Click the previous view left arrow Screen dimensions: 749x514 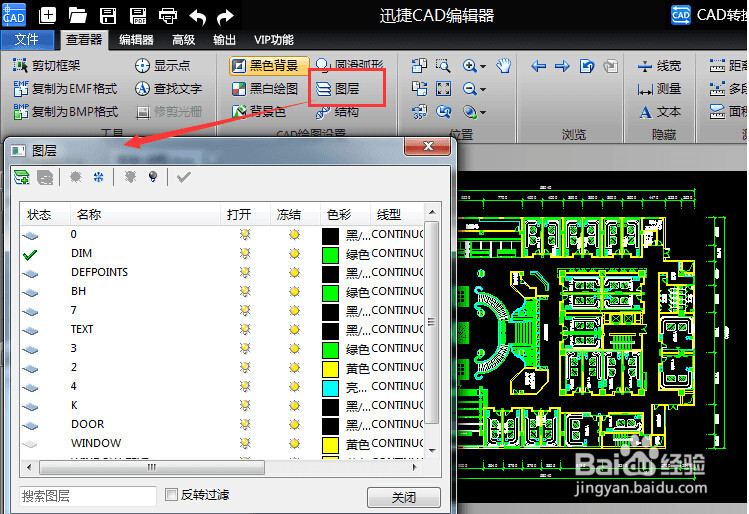click(x=538, y=66)
